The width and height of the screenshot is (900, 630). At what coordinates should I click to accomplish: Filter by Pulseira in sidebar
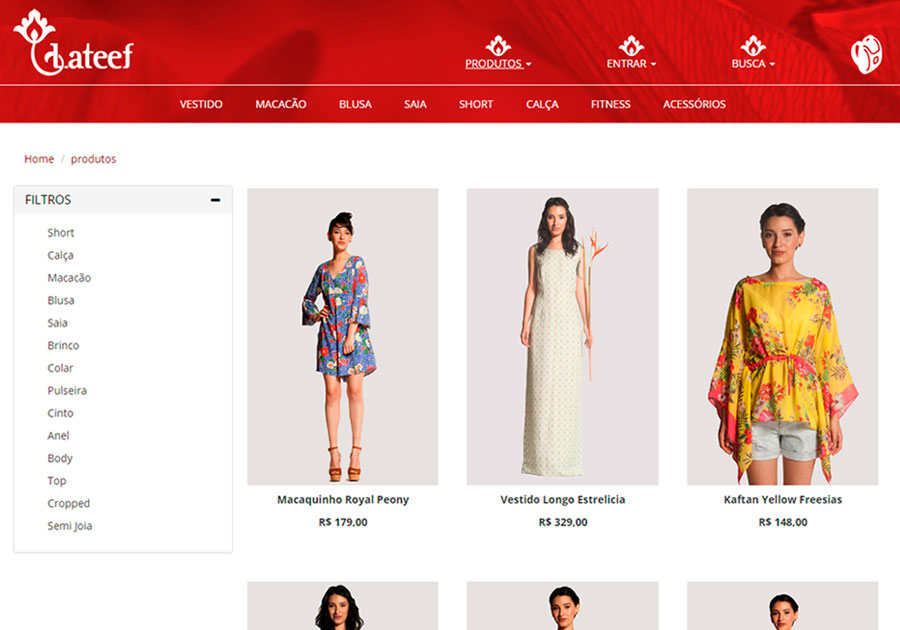click(67, 391)
